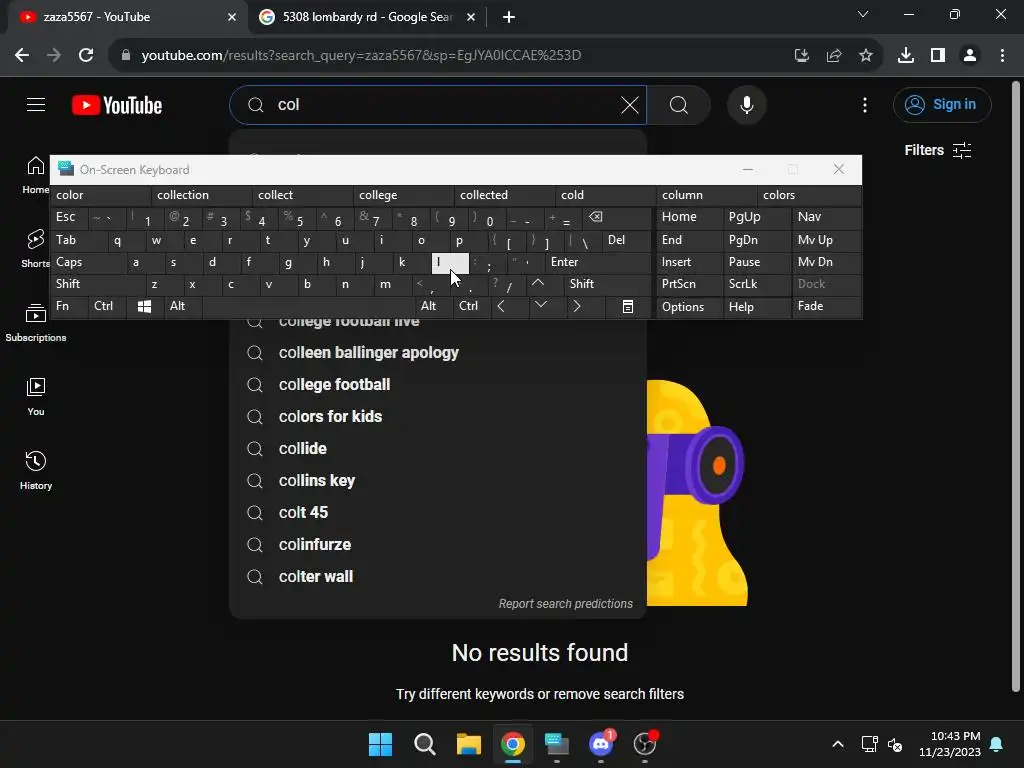Switch to the 5308 lombardy rd Google Search tab
This screenshot has width=1024, height=768.
[x=367, y=17]
